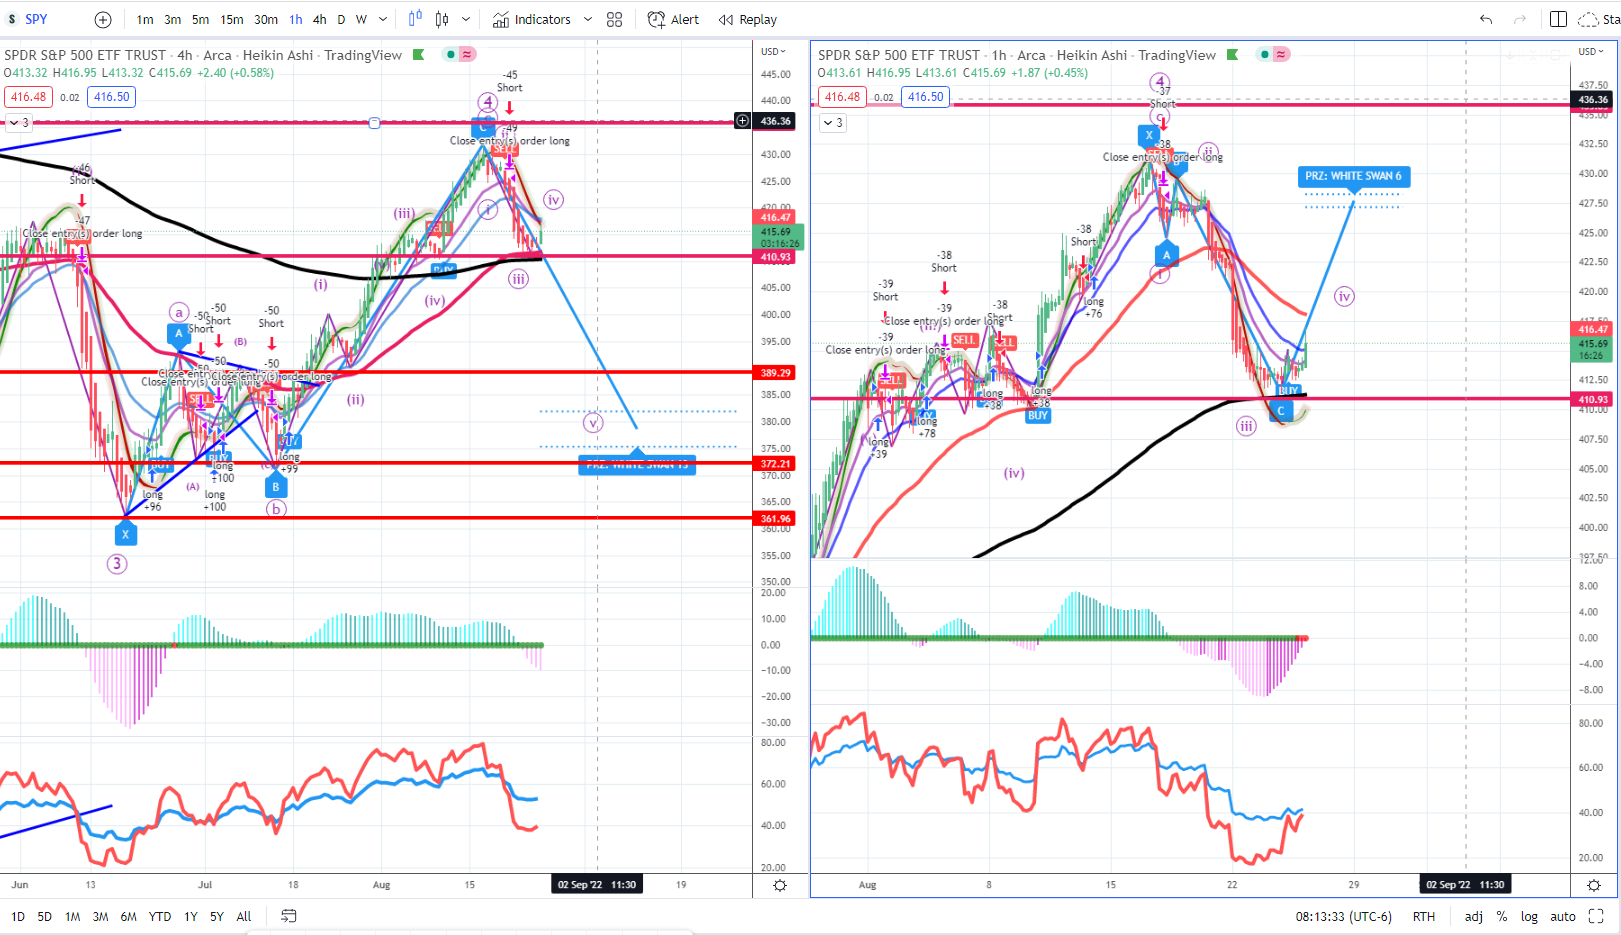Open 1h chart time axis settings gear
Image resolution: width=1621 pixels, height=935 pixels.
click(1594, 885)
